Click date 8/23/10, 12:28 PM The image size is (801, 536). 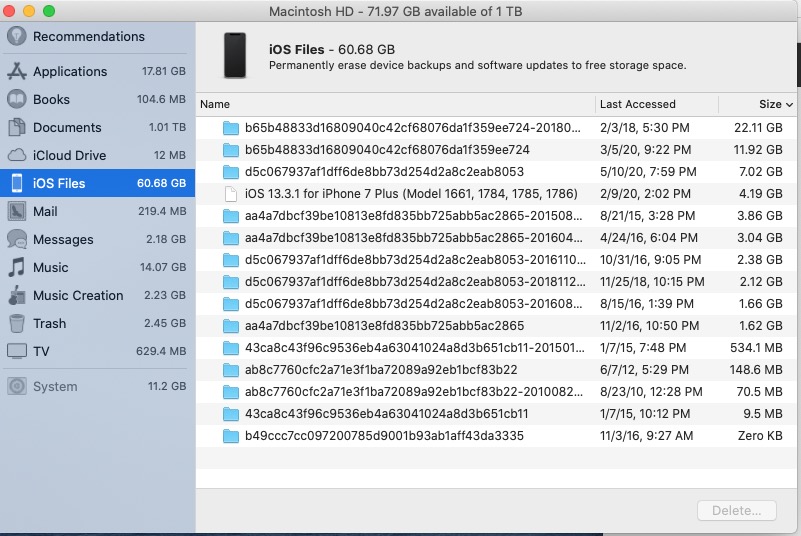(x=651, y=391)
